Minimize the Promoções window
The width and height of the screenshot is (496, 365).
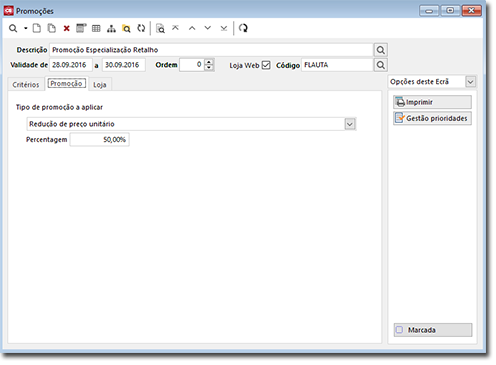429,11
